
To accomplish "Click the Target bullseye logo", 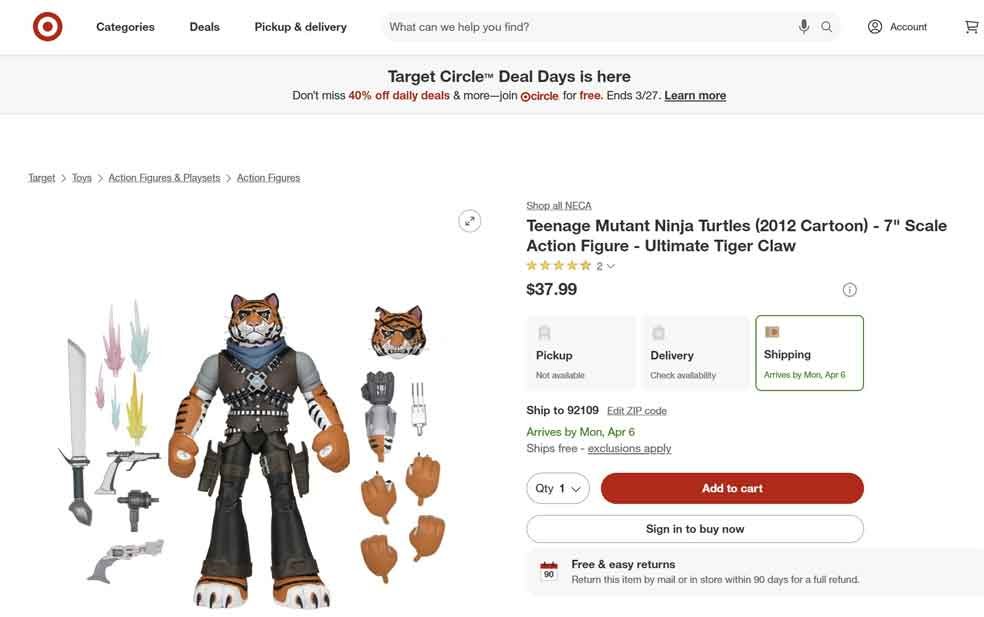I will pos(46,26).
